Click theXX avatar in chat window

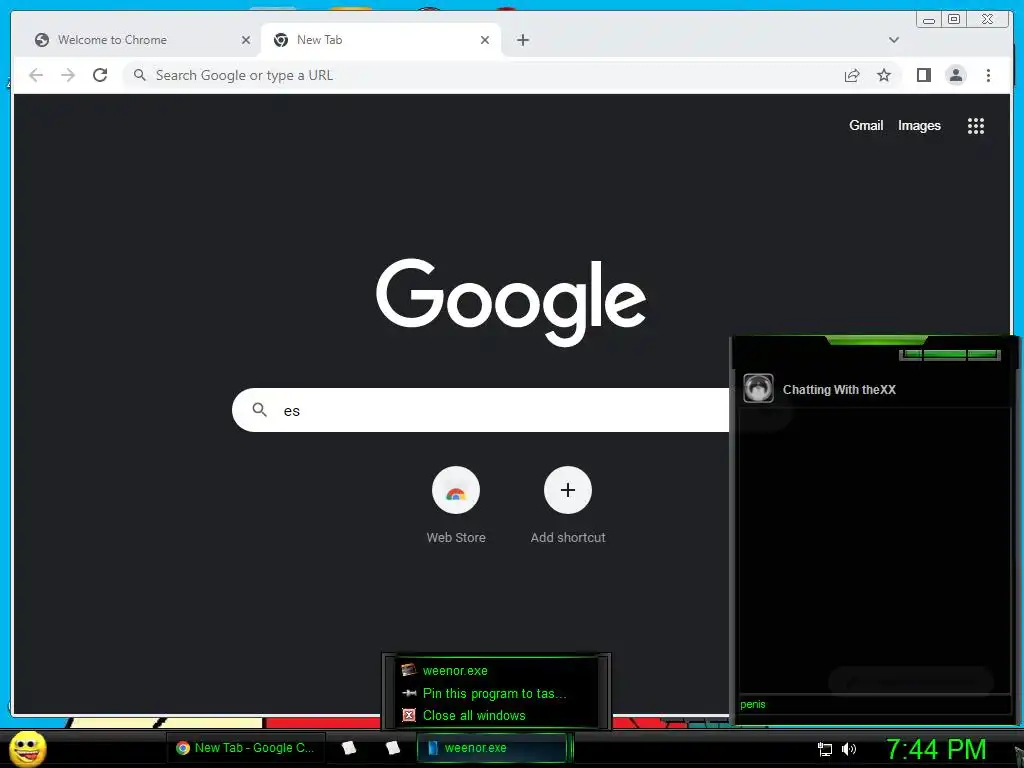[x=758, y=389]
